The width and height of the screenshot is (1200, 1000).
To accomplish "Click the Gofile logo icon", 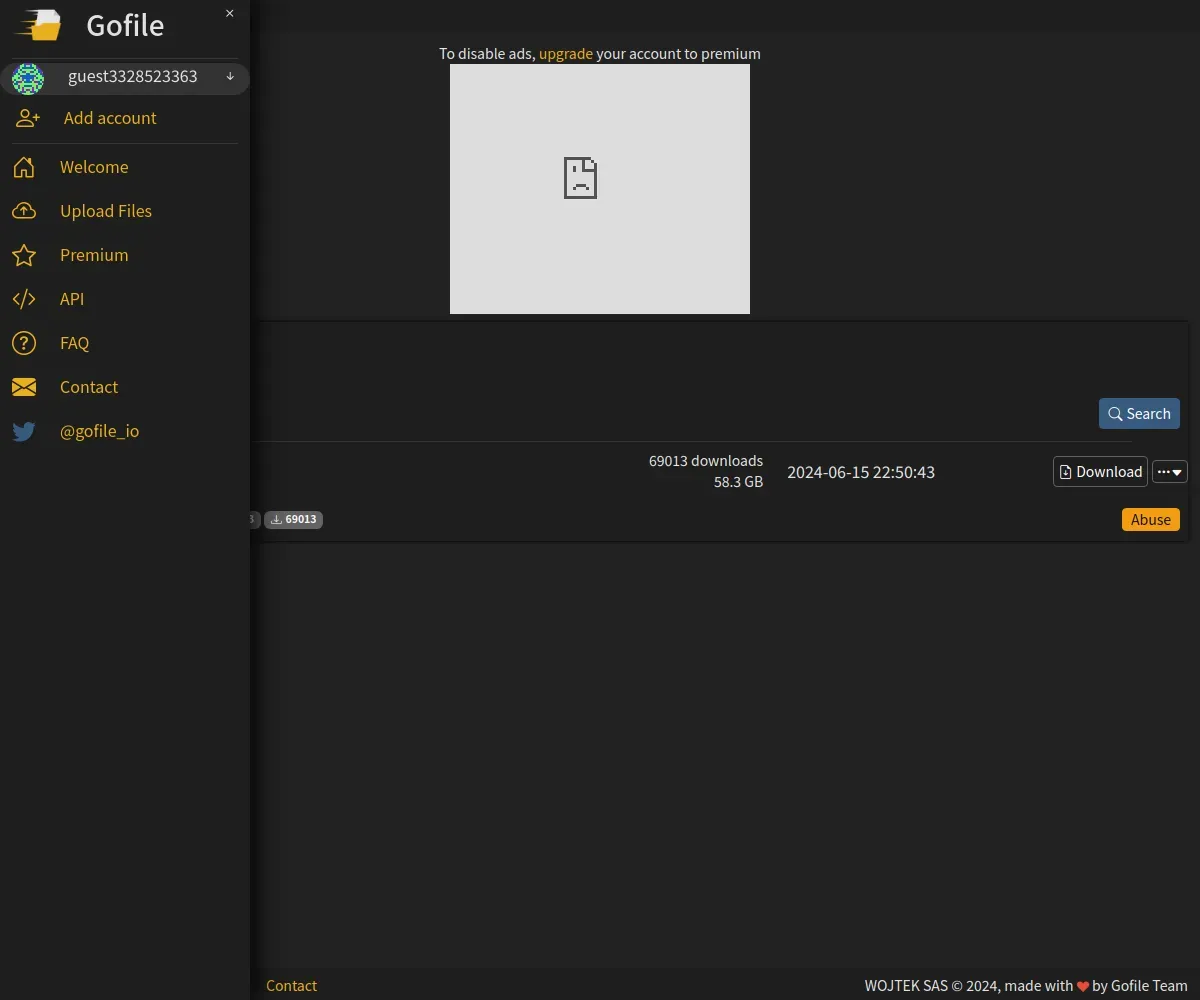I will point(37,24).
